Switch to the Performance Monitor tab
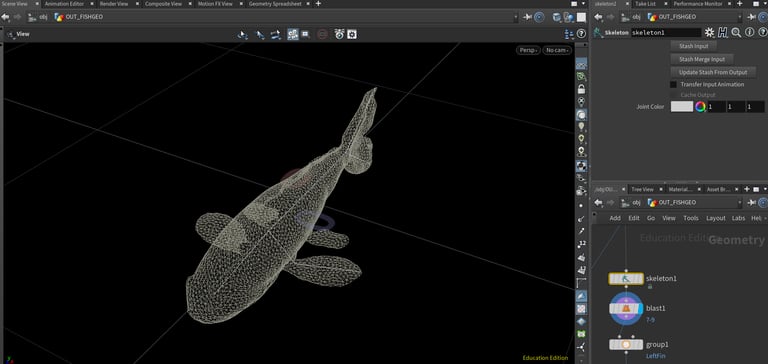The image size is (768, 364). click(x=698, y=3)
